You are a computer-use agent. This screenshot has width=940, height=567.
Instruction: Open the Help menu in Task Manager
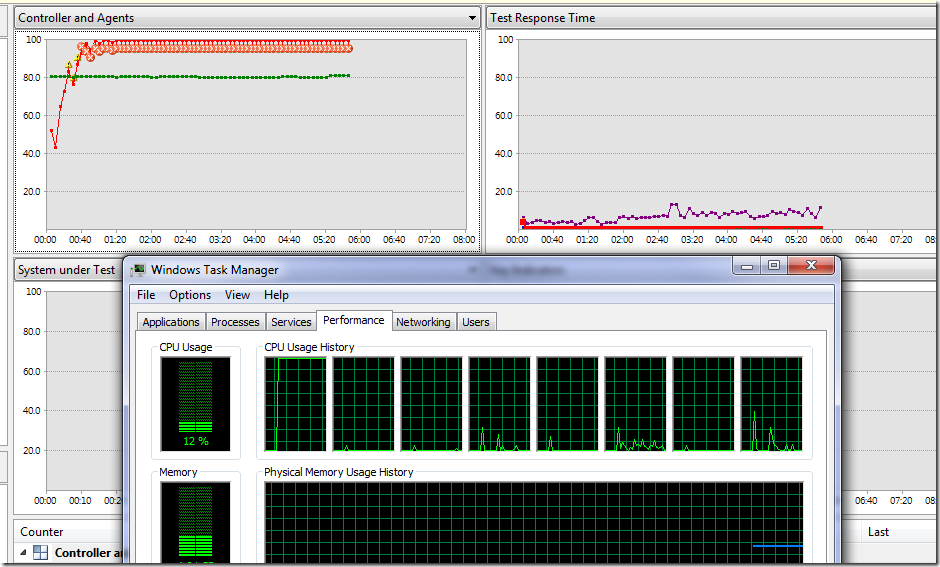coord(276,295)
